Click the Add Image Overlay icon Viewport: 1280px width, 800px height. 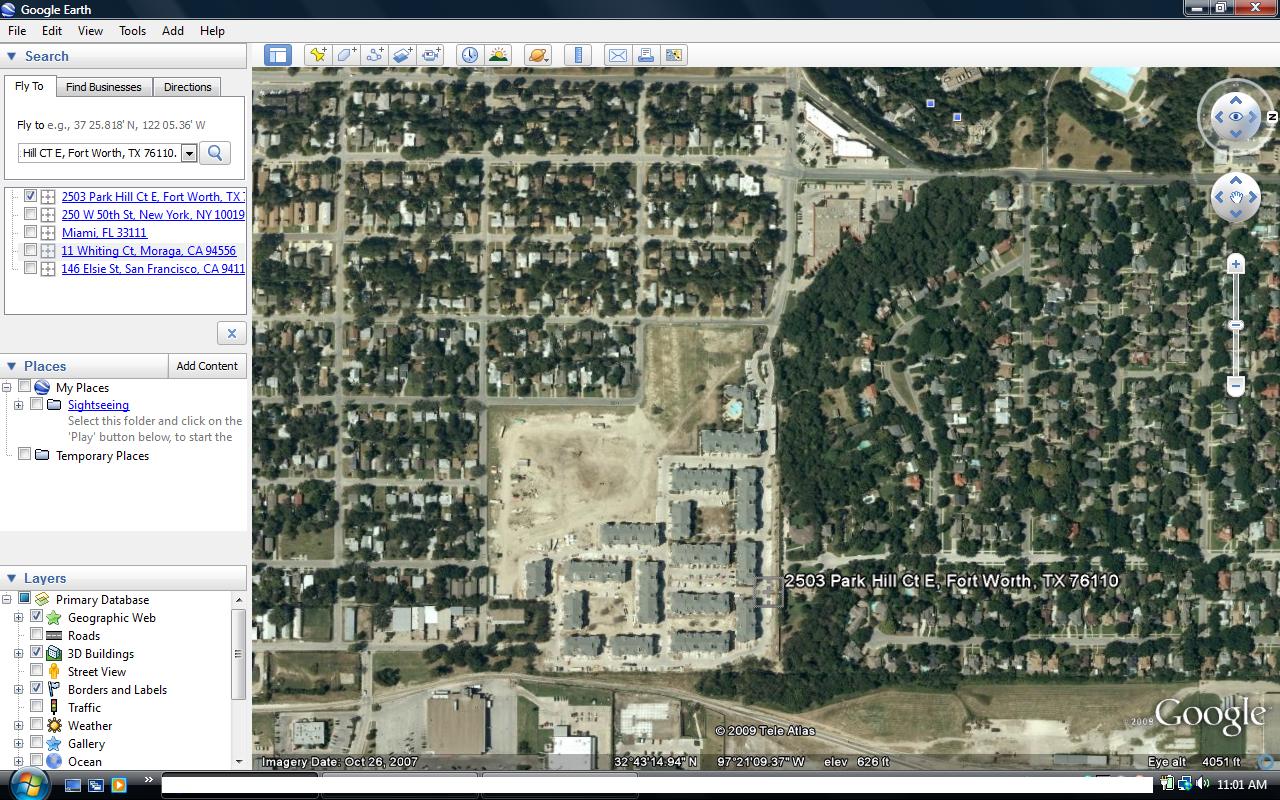403,55
